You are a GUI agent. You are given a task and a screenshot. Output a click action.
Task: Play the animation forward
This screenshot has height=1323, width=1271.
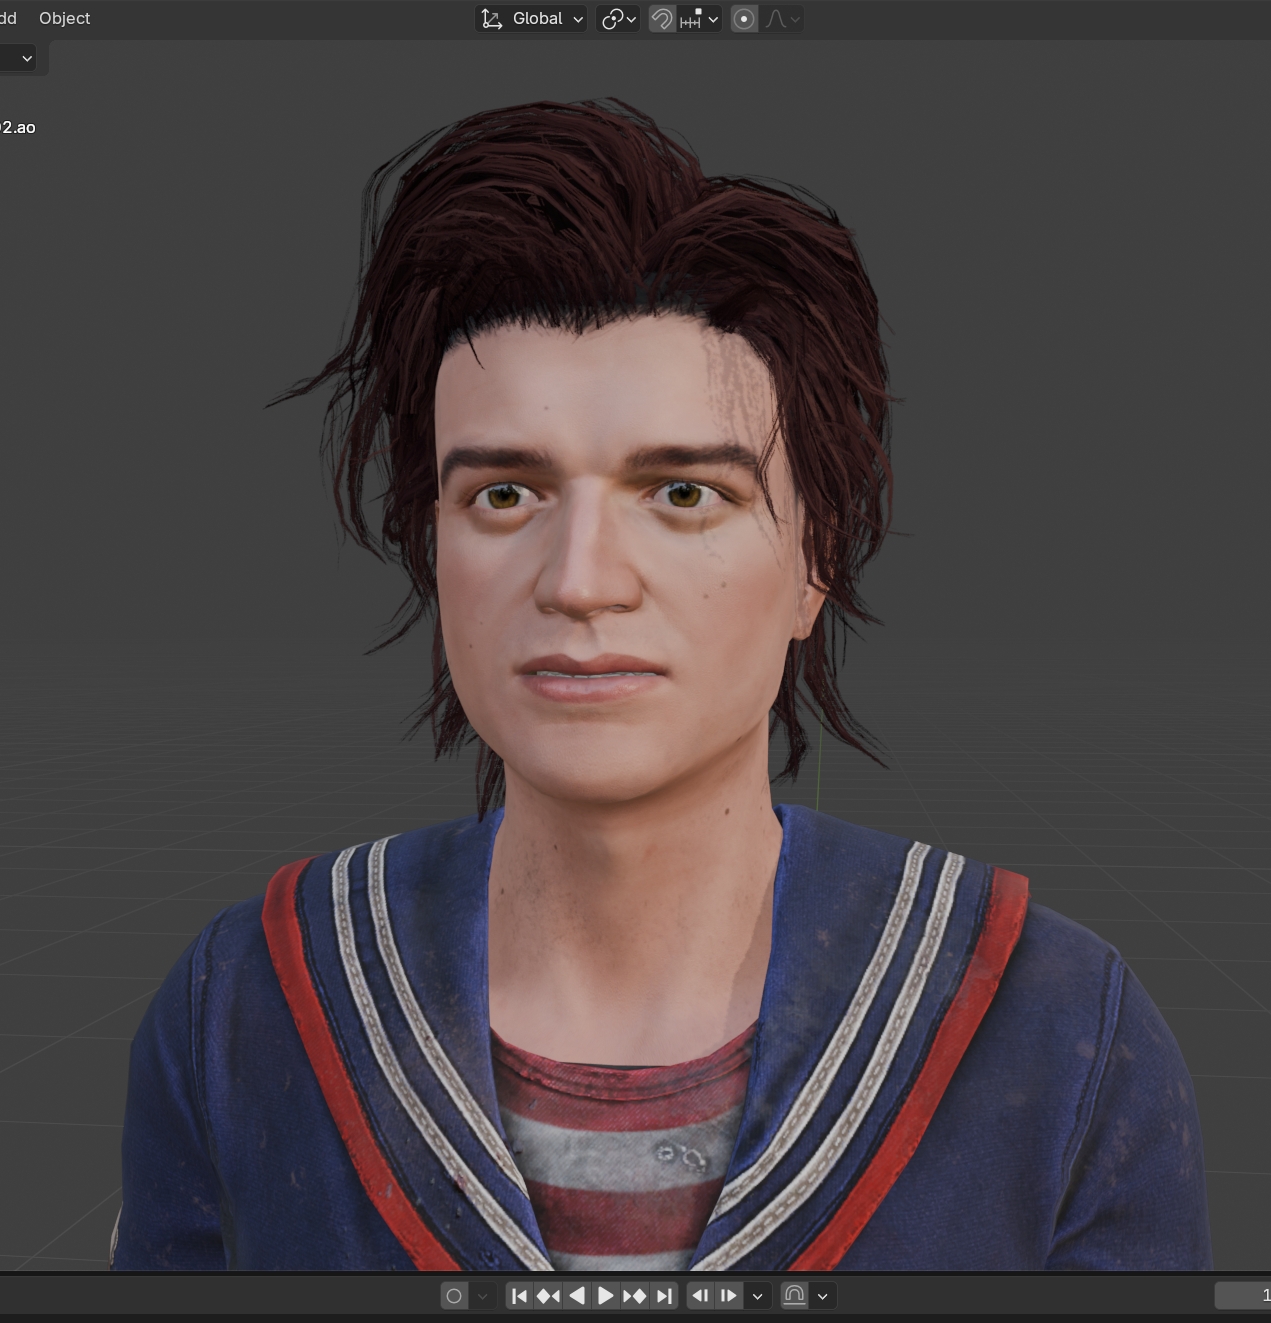pyautogui.click(x=606, y=1296)
